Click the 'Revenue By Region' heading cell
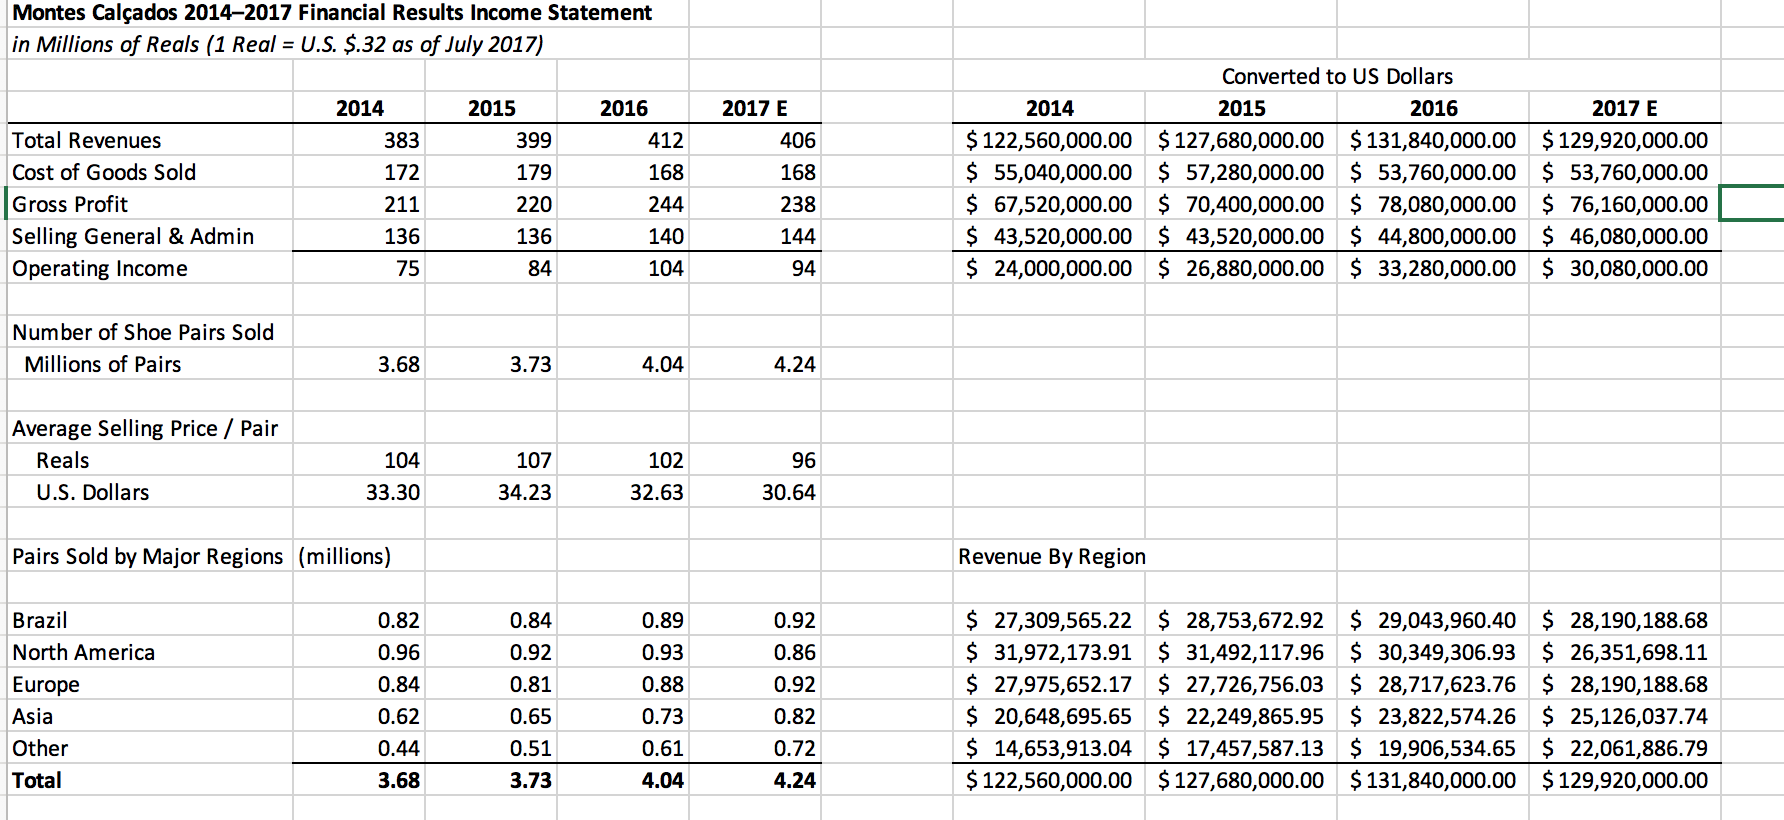 (1052, 557)
